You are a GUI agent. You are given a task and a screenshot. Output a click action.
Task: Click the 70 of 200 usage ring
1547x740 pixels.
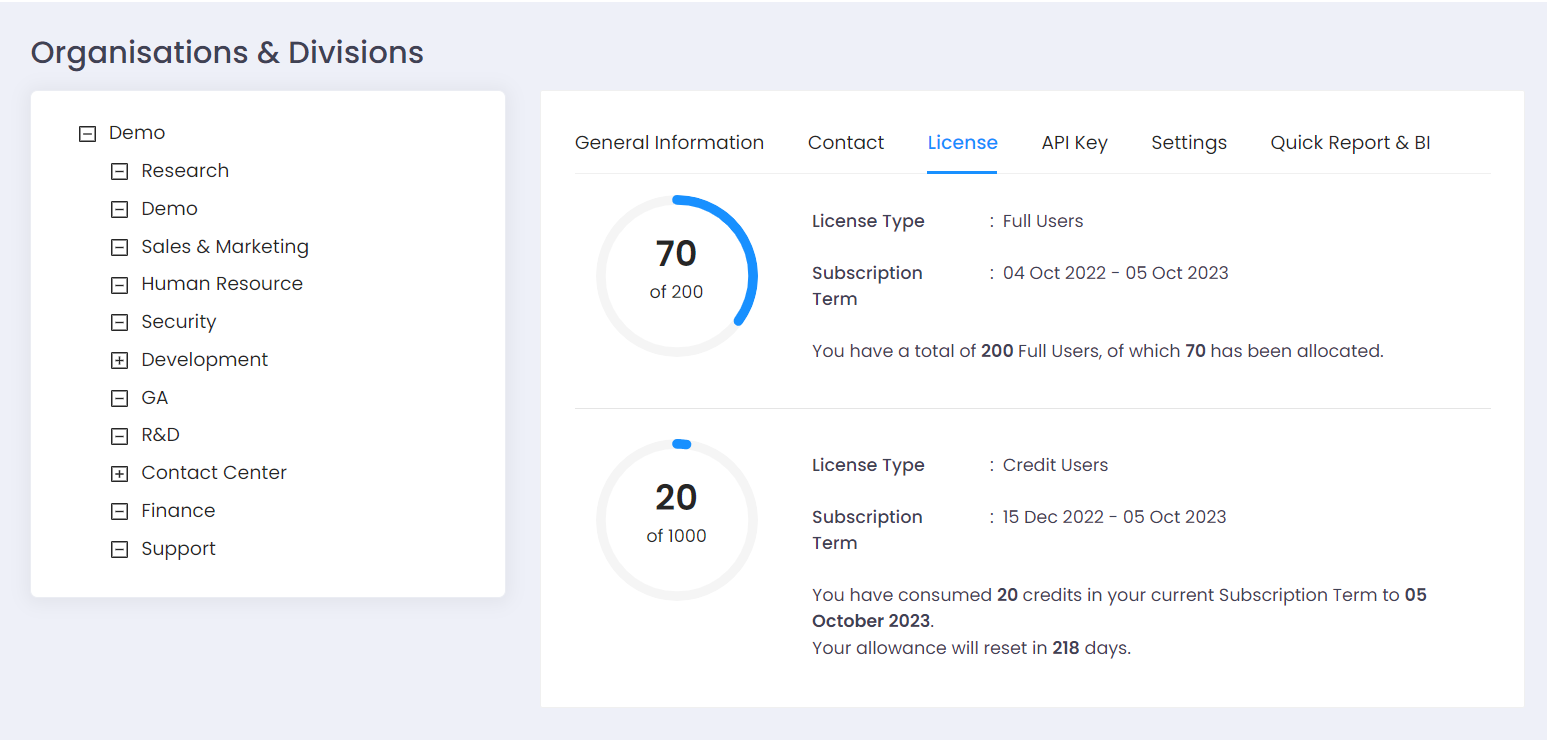pyautogui.click(x=677, y=276)
